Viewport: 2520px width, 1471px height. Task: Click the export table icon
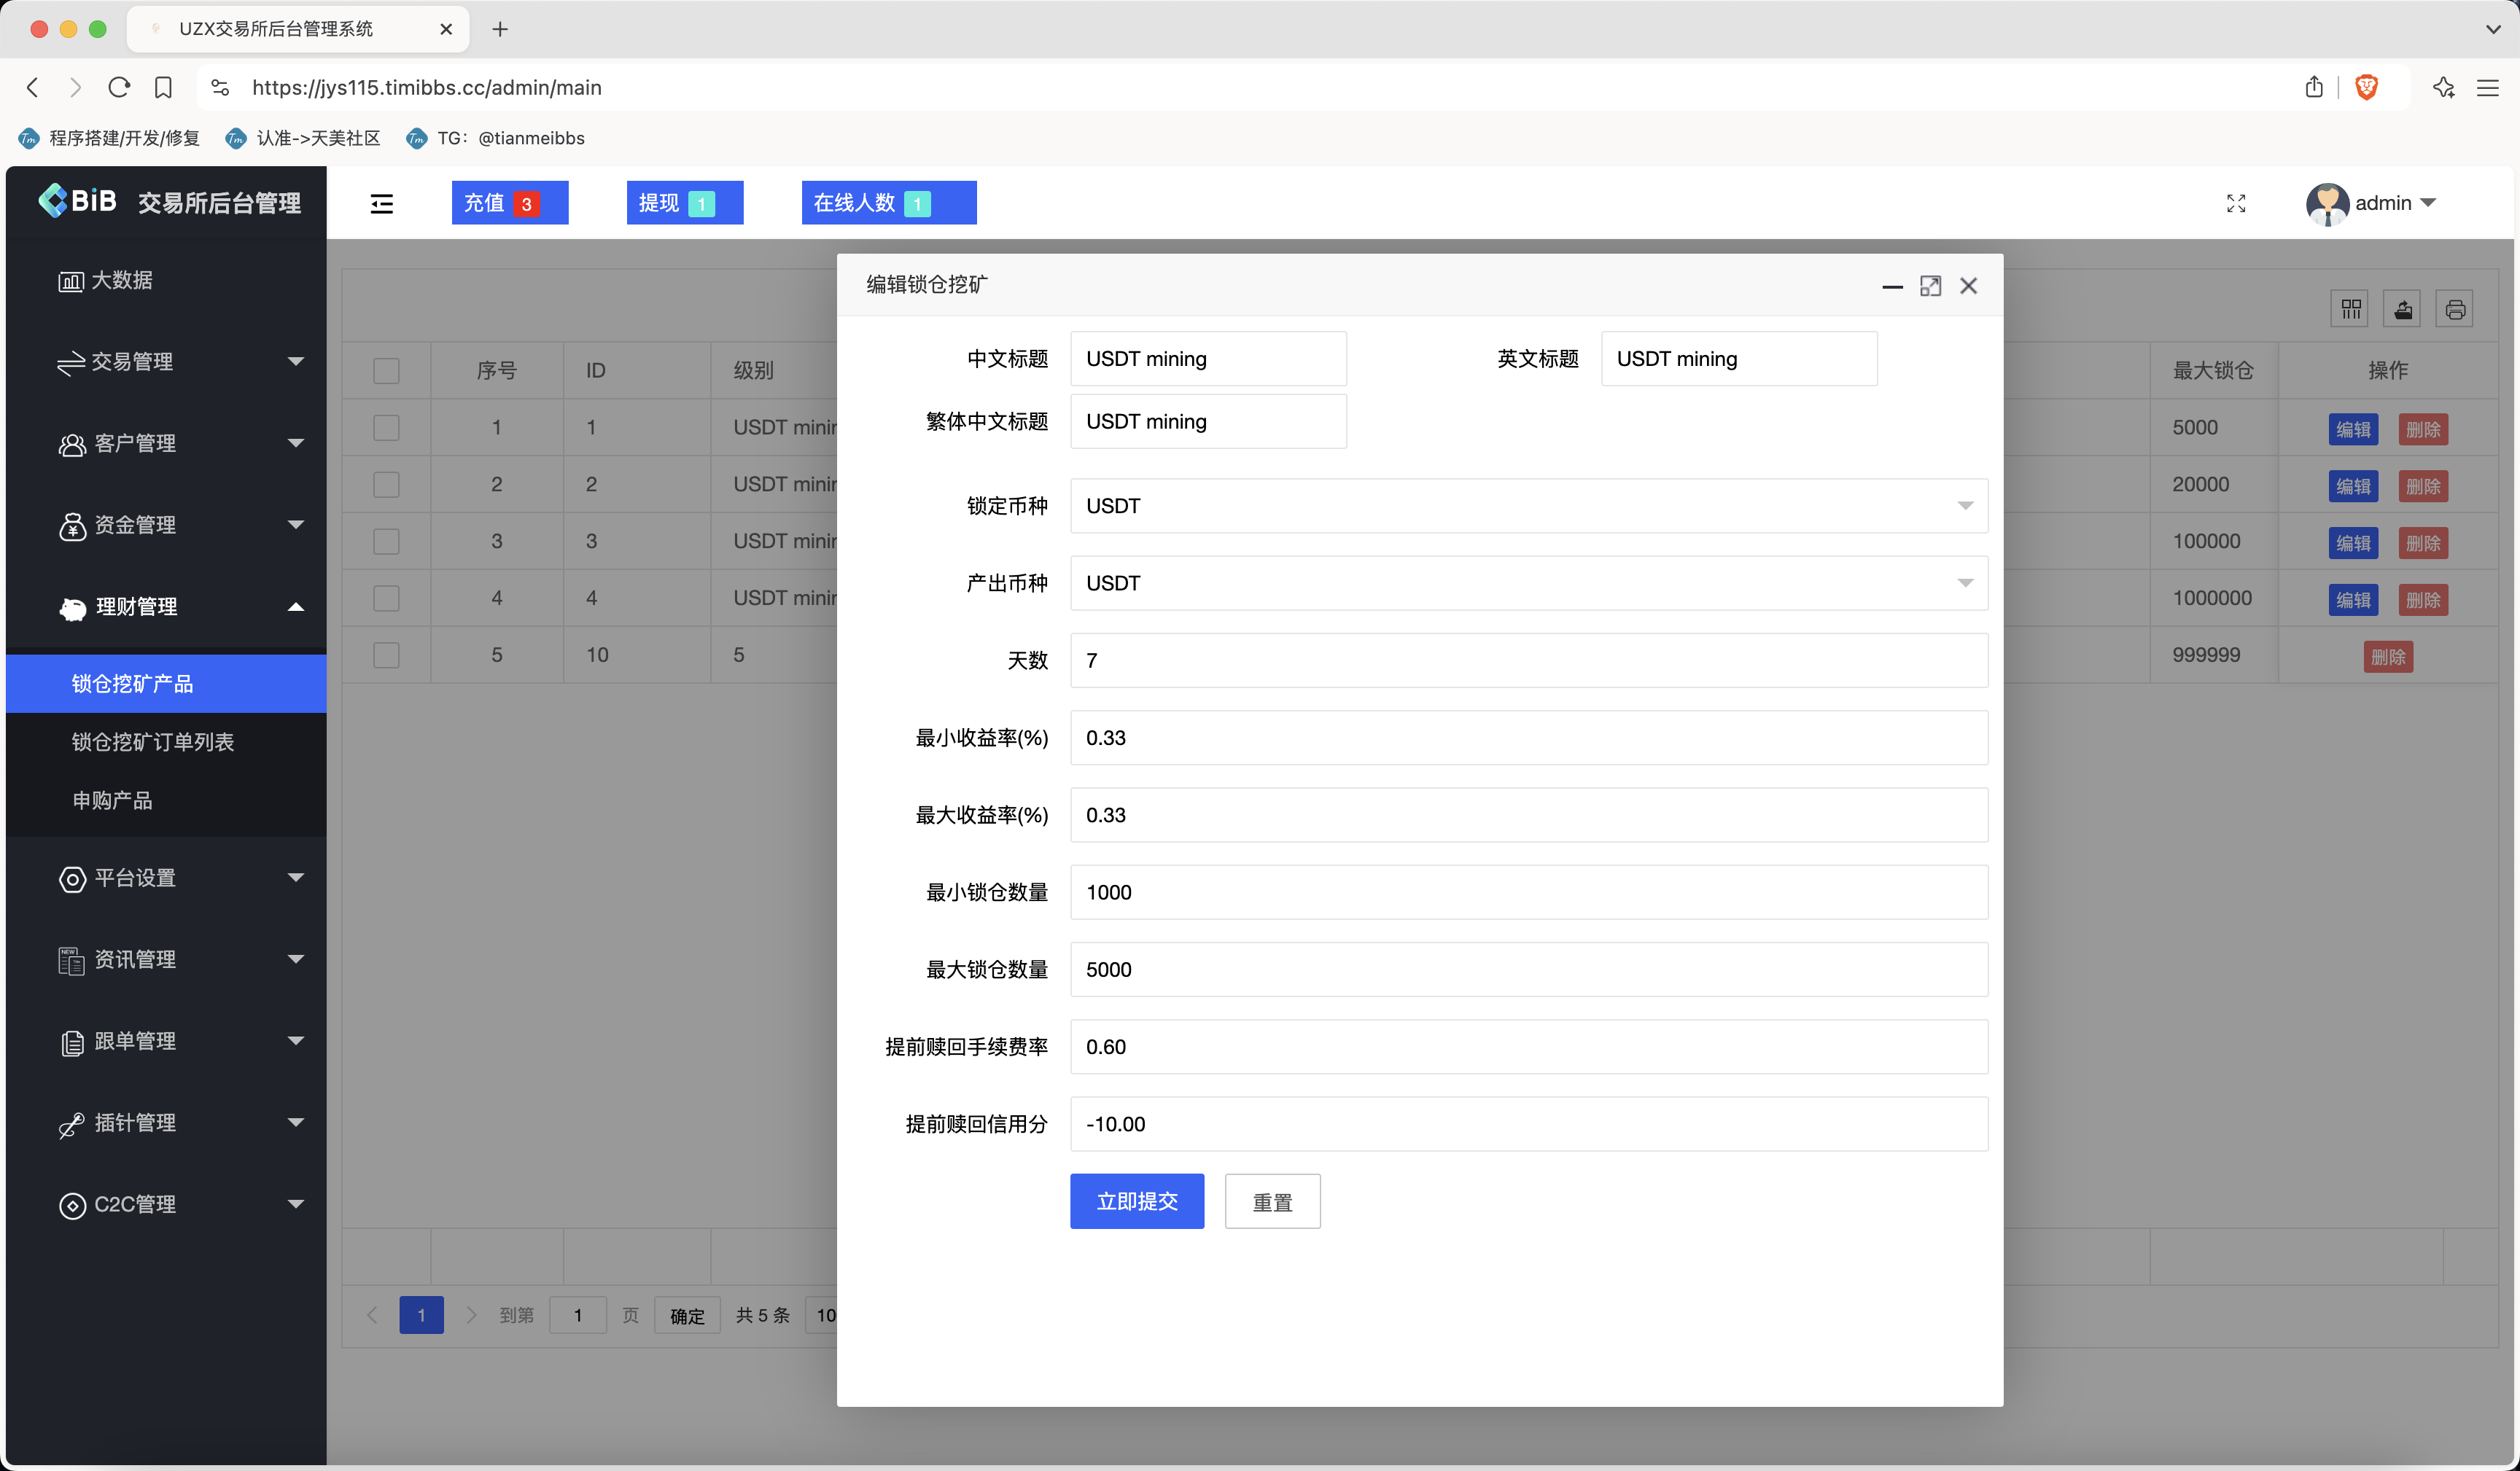pos(2403,309)
